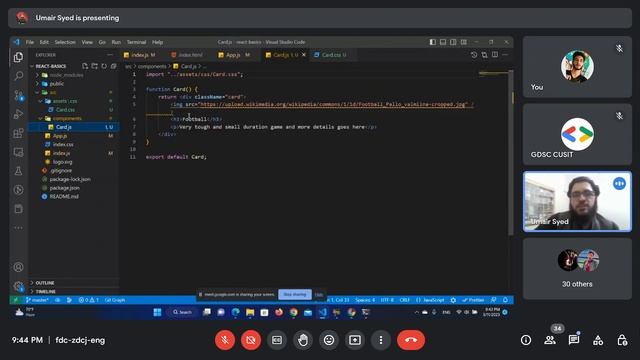This screenshot has width=640, height=360.
Task: Click the Collapse Folders icon in Explorer
Action: click(x=113, y=66)
